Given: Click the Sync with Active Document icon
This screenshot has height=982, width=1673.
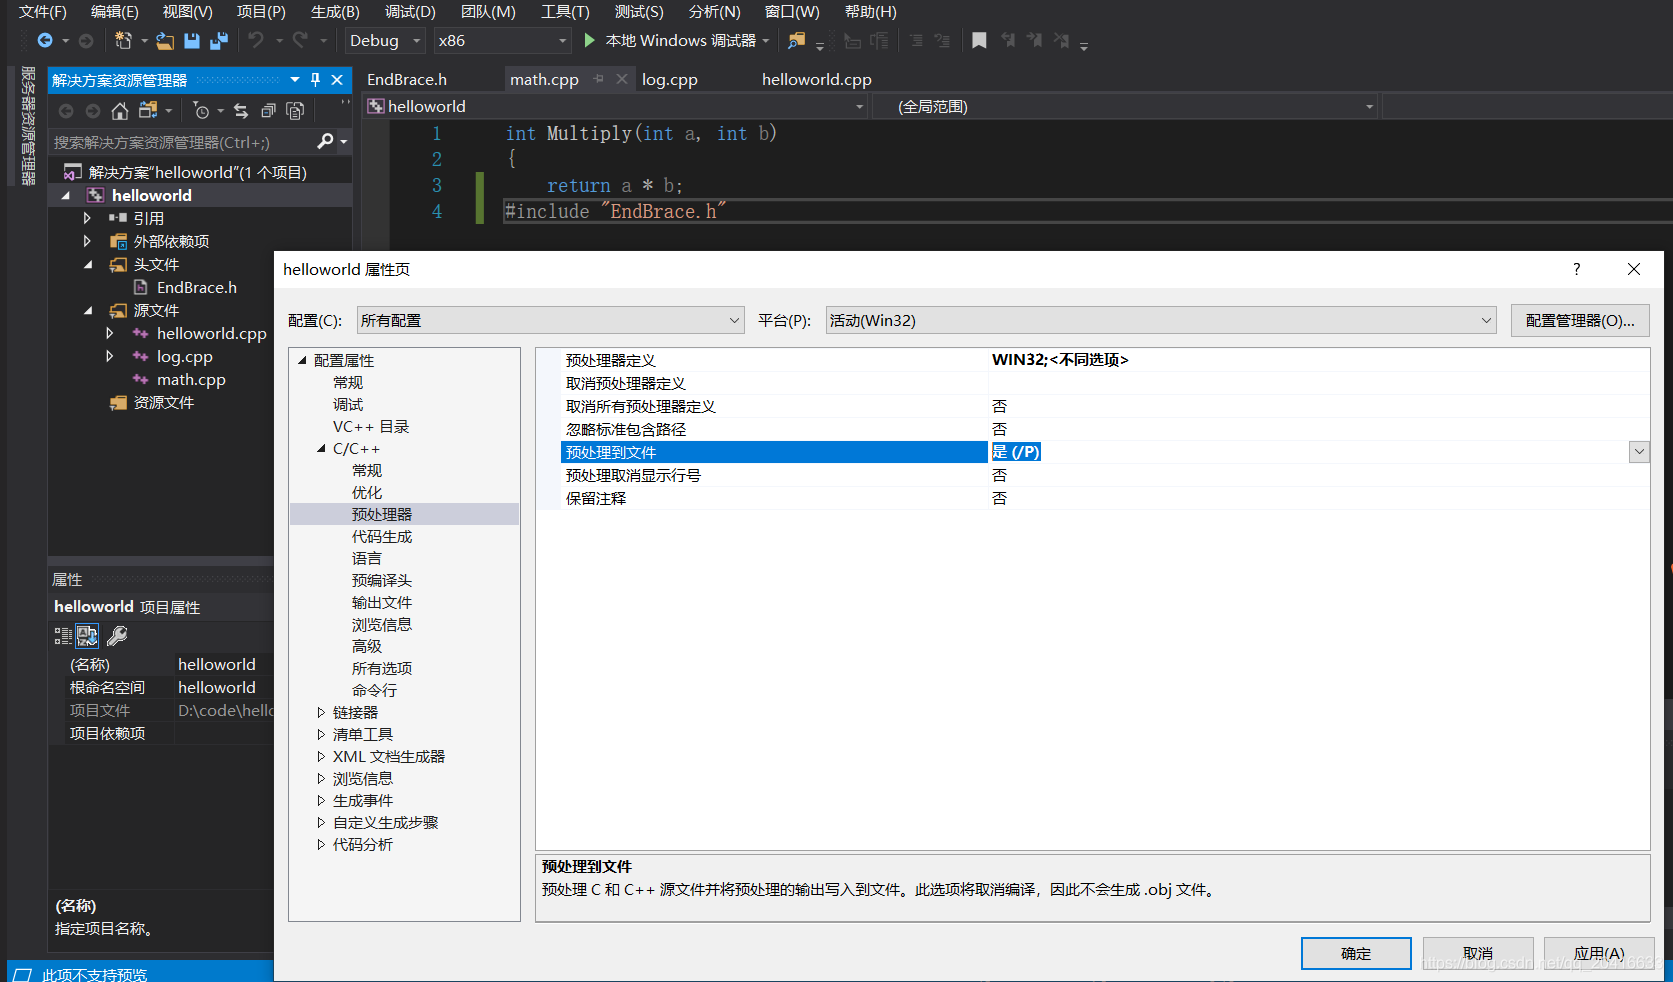Looking at the screenshot, I should click(241, 111).
